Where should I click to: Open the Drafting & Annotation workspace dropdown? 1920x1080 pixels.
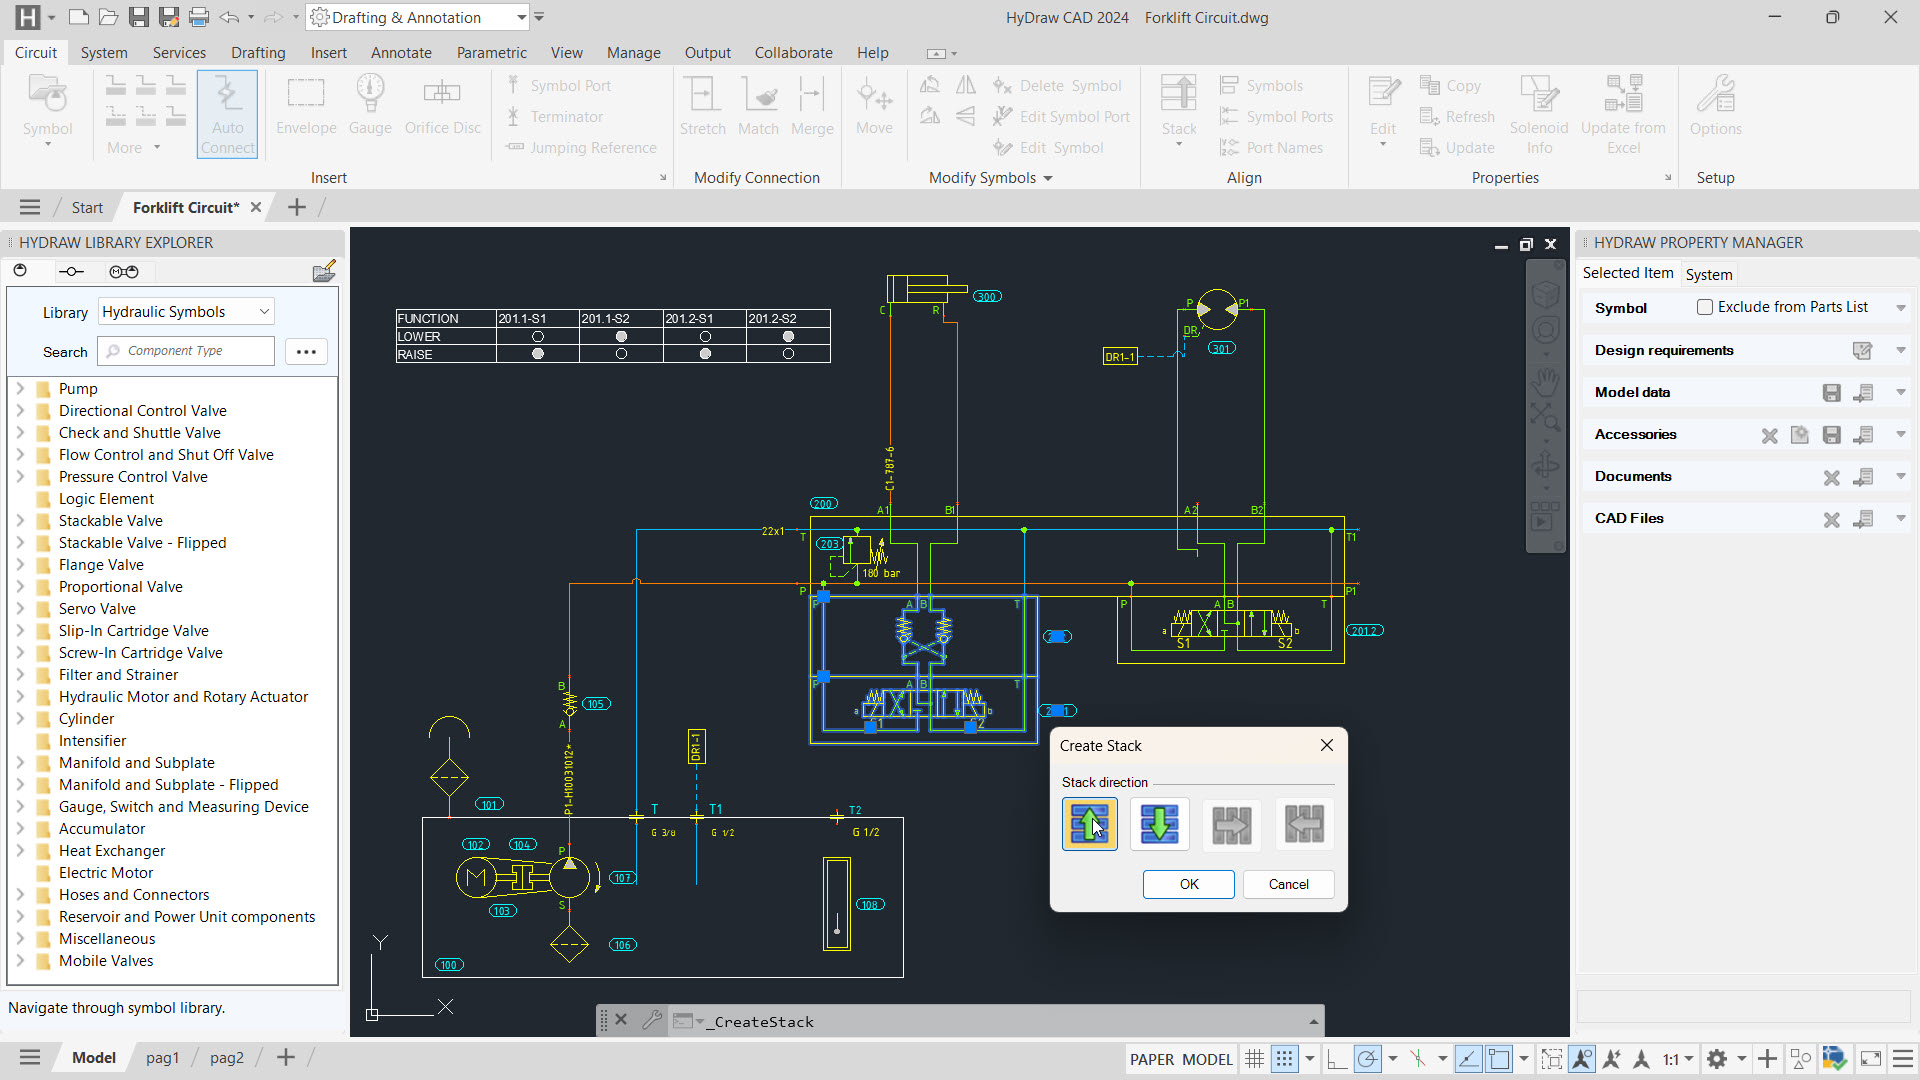click(x=521, y=17)
